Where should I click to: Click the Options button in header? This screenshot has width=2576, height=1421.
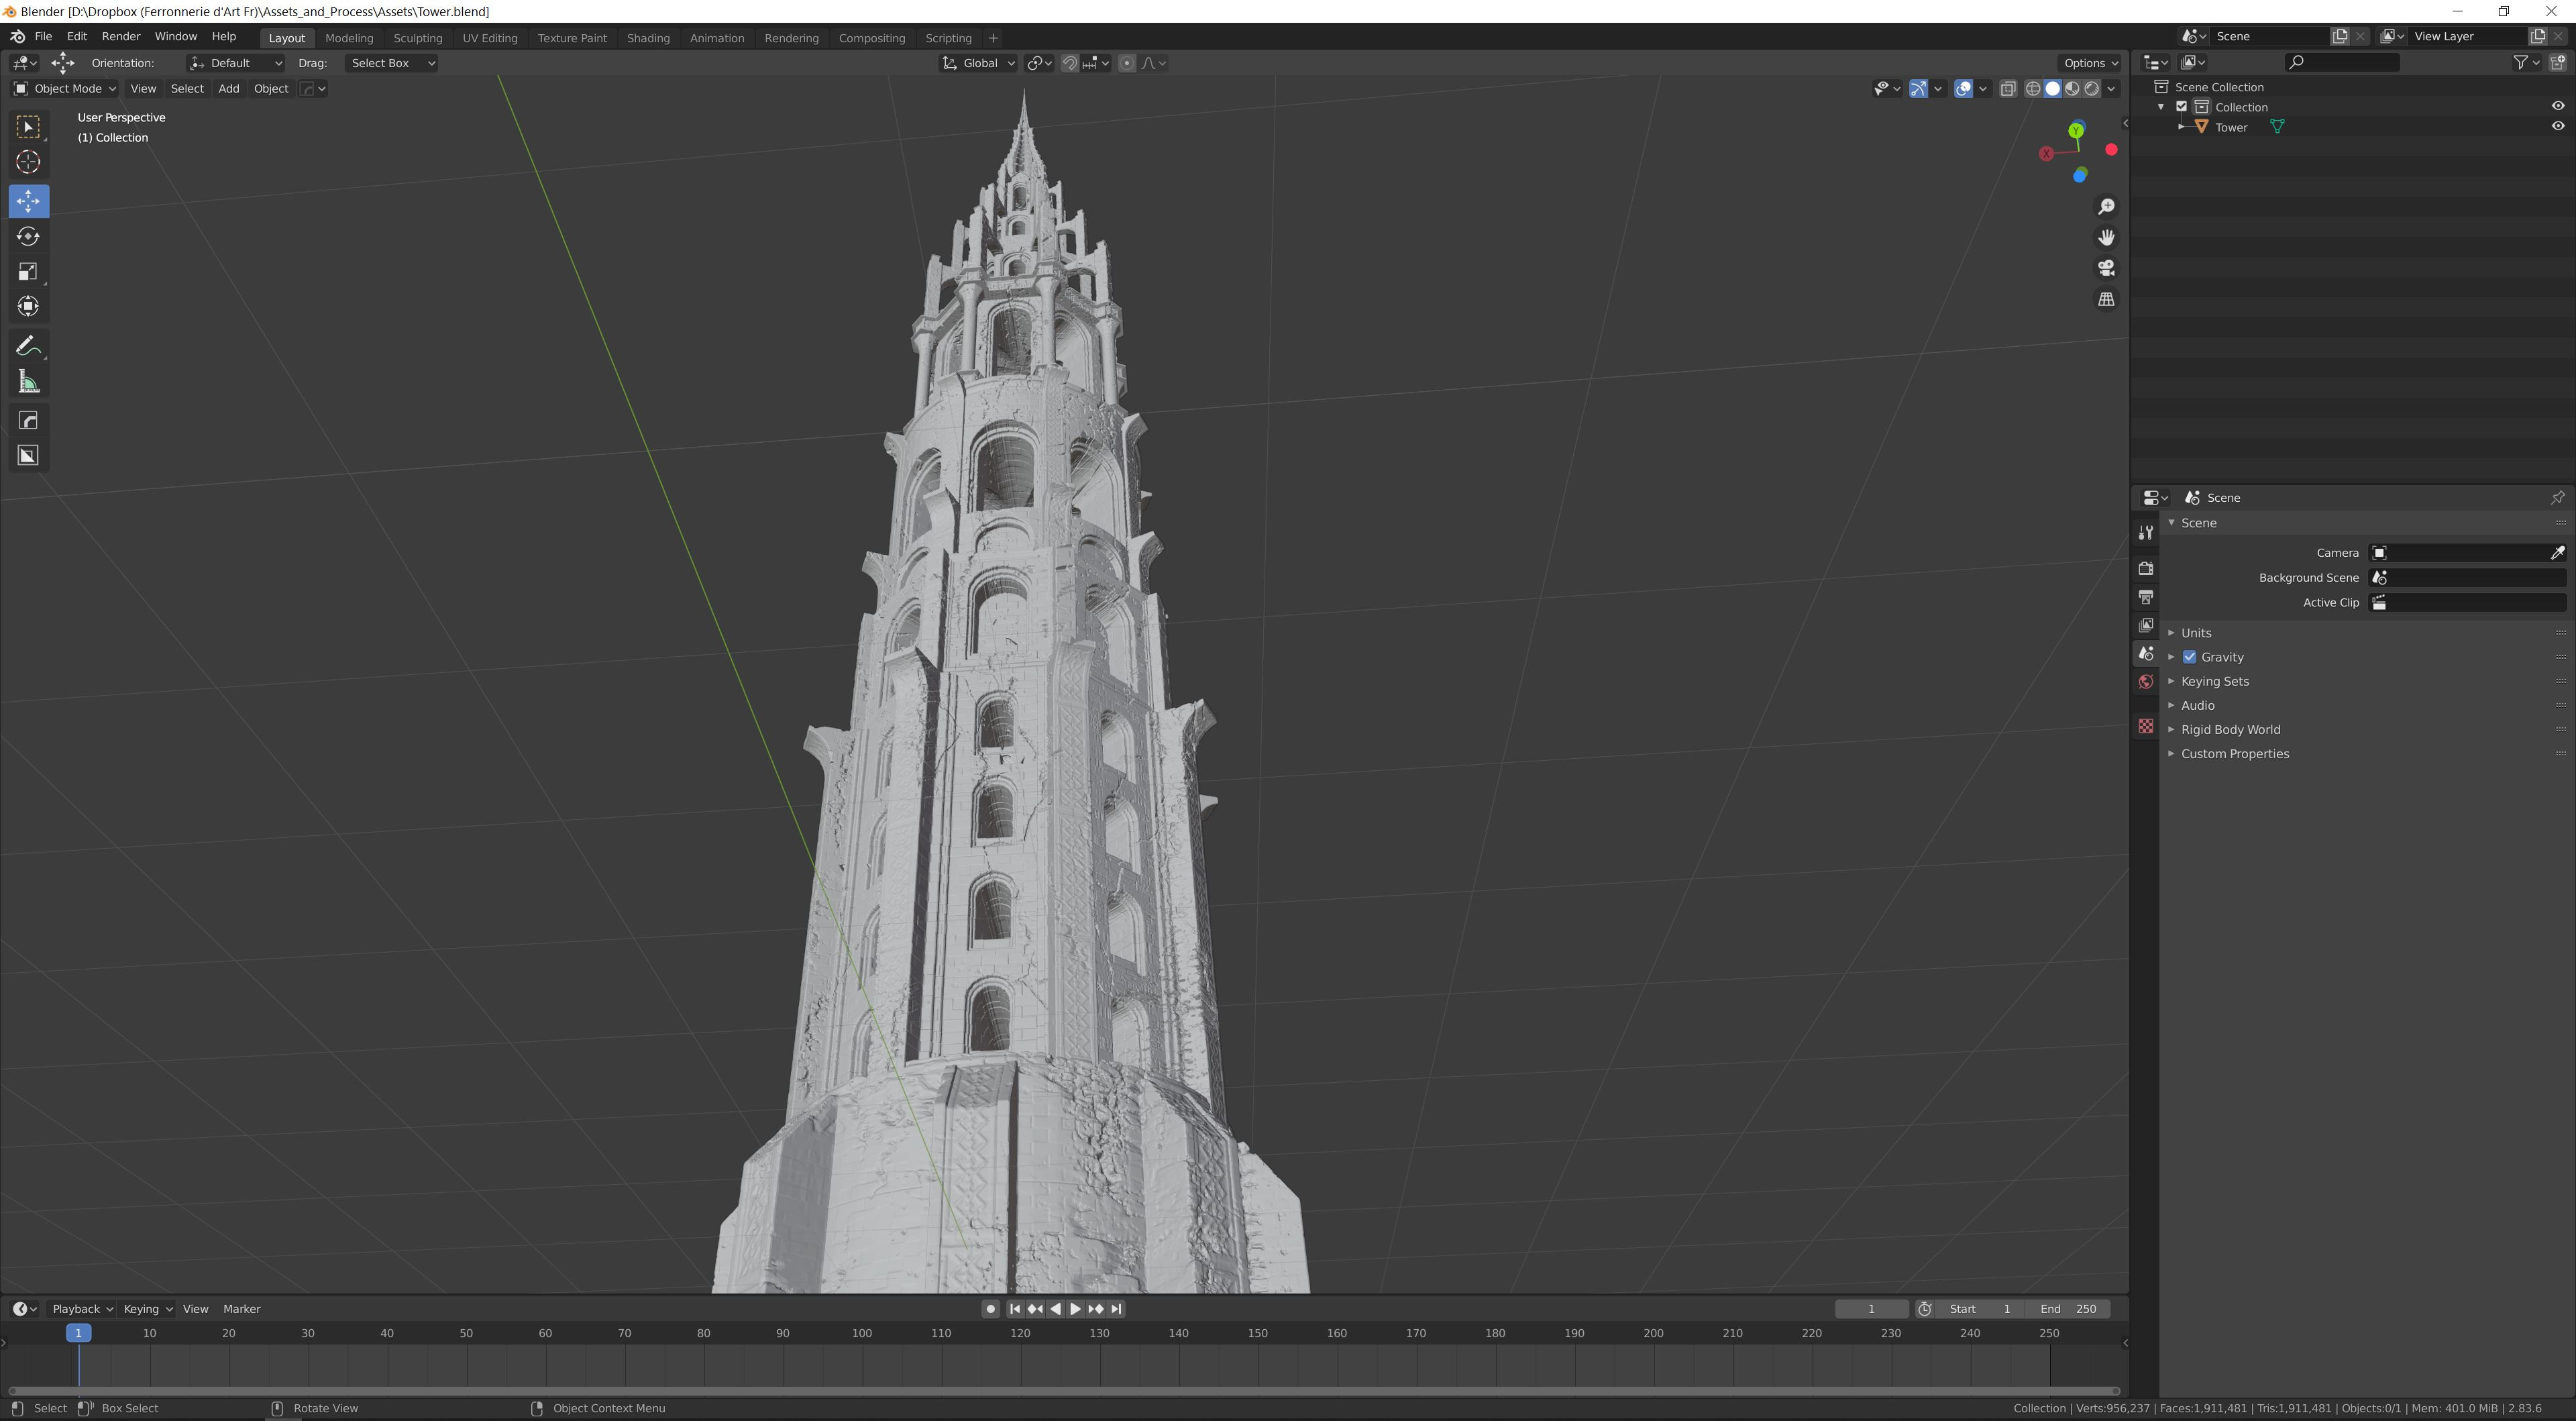coord(2090,63)
